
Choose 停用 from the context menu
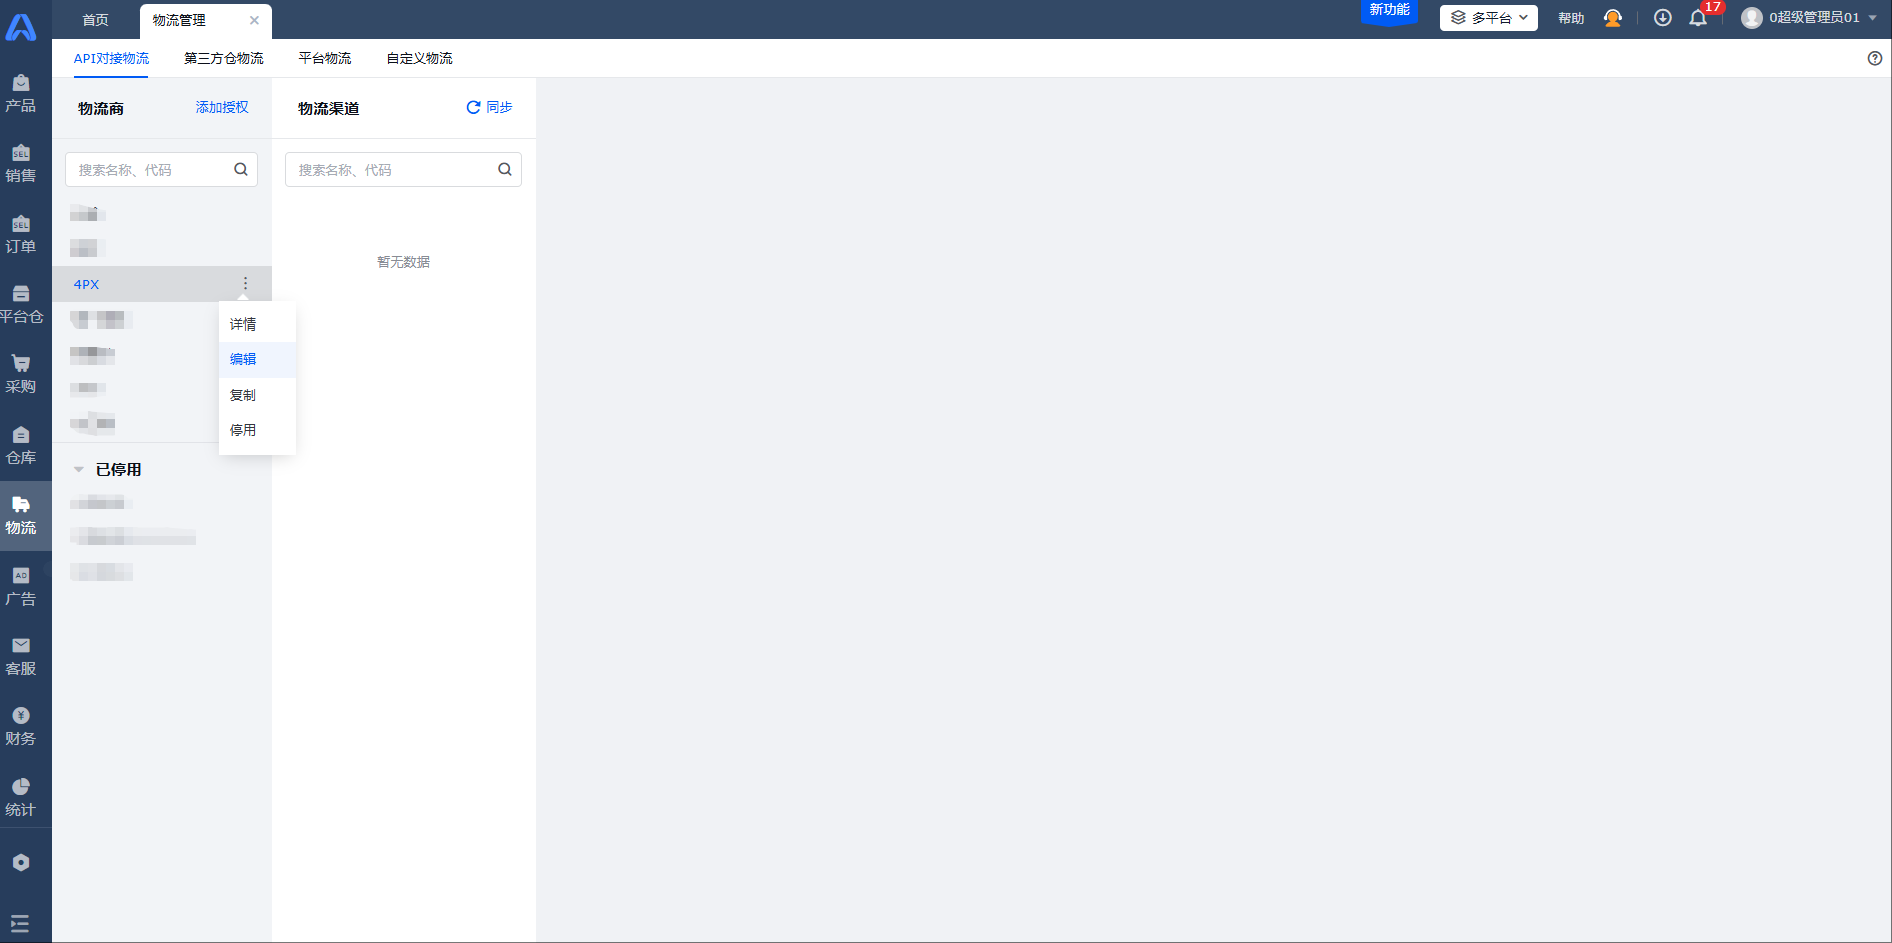click(257, 430)
